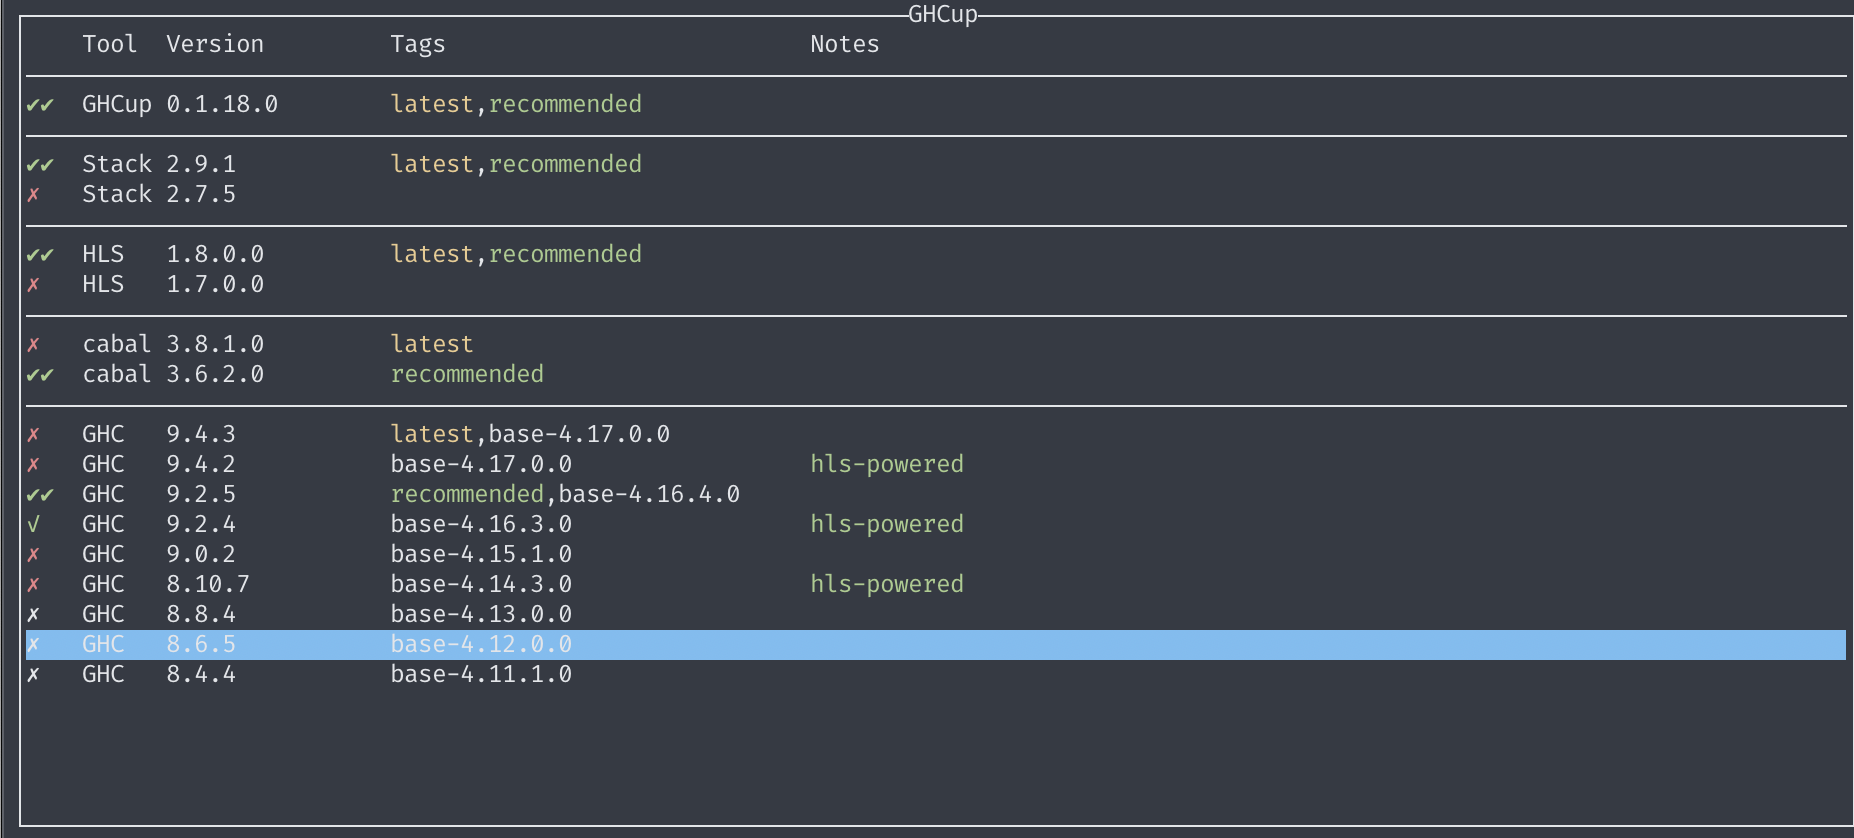The height and width of the screenshot is (838, 1854).
Task: Select cabal version 3.8.1.0
Action: (x=215, y=344)
